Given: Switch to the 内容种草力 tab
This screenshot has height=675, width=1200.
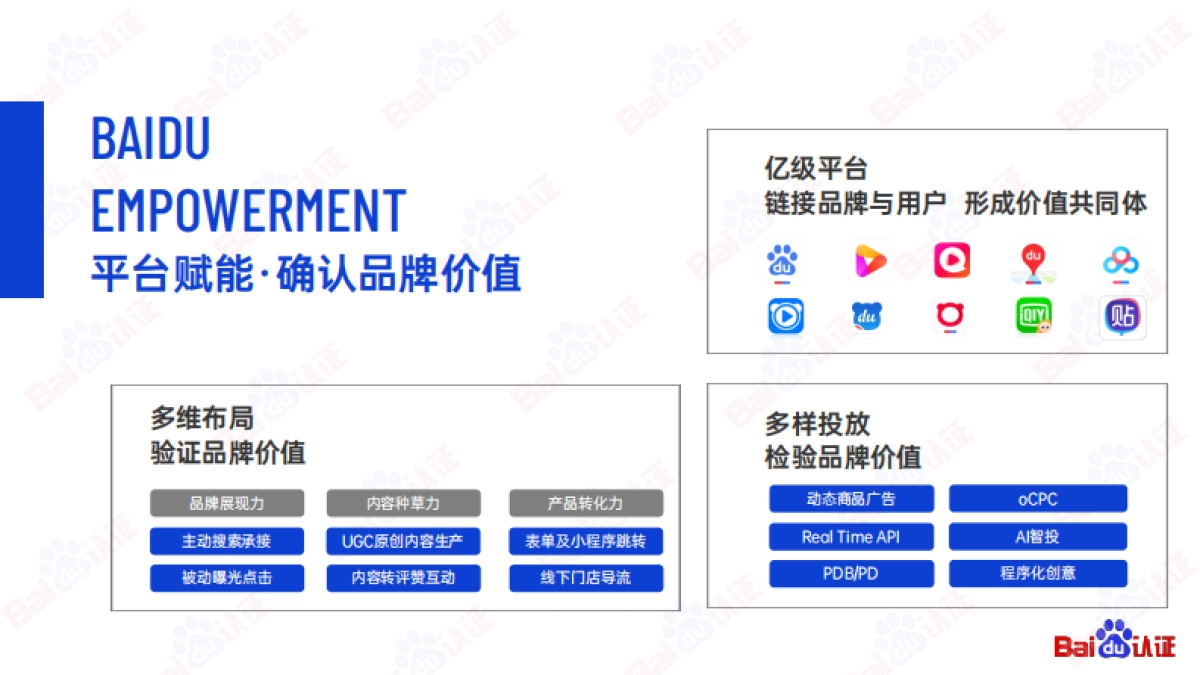Looking at the screenshot, I should 404,503.
